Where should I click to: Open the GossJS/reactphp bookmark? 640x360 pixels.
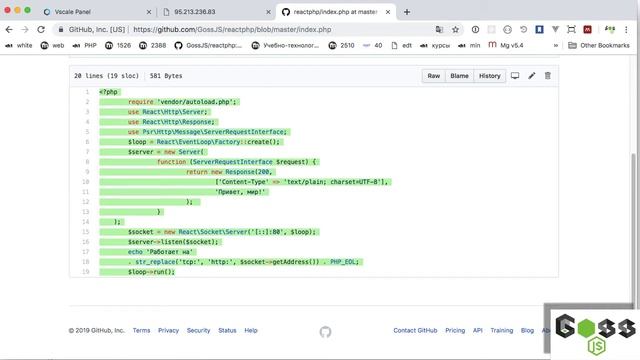pyautogui.click(x=208, y=45)
